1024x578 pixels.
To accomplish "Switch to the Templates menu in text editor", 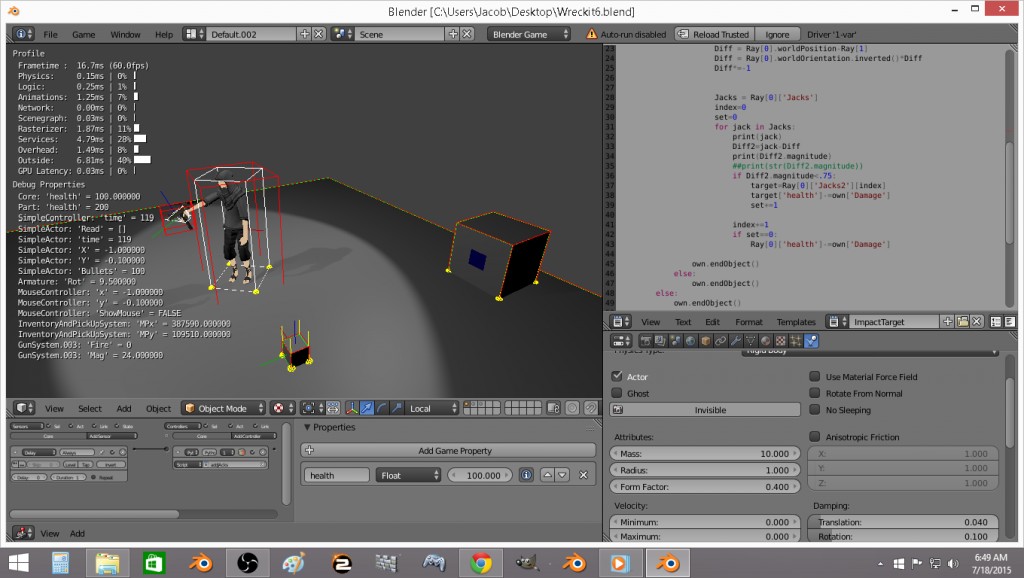I will coord(797,321).
